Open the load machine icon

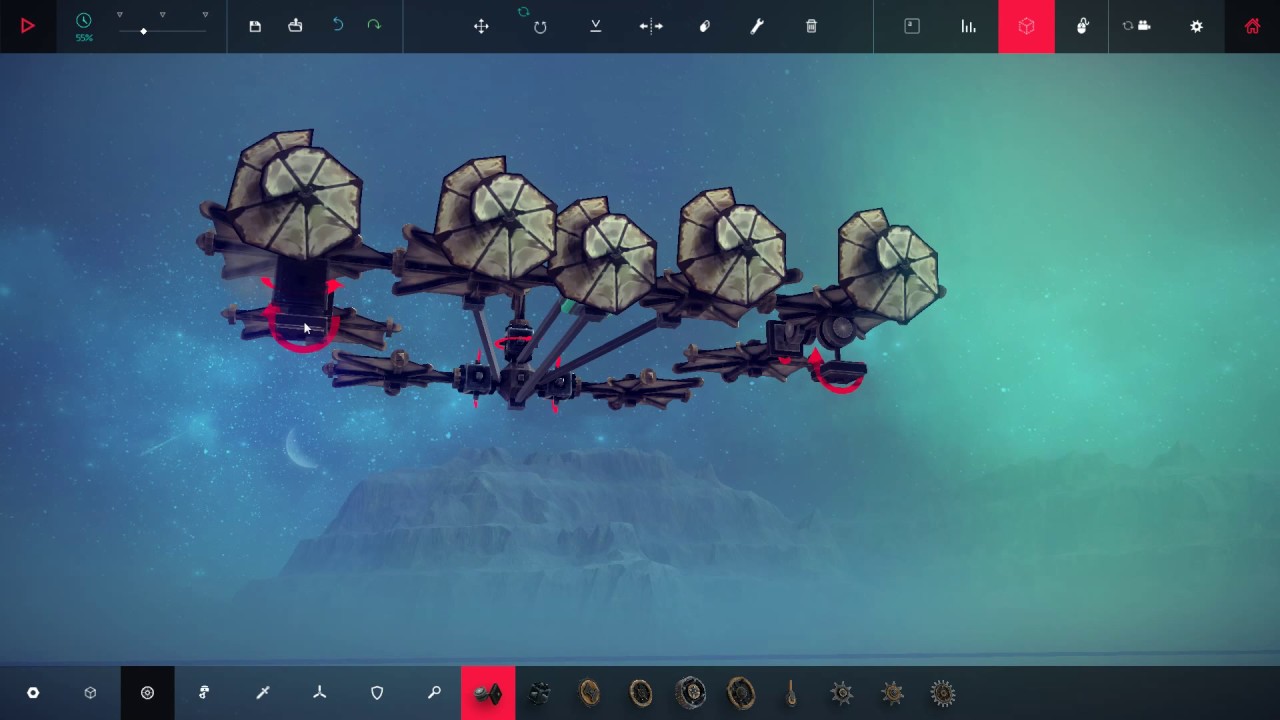click(295, 26)
